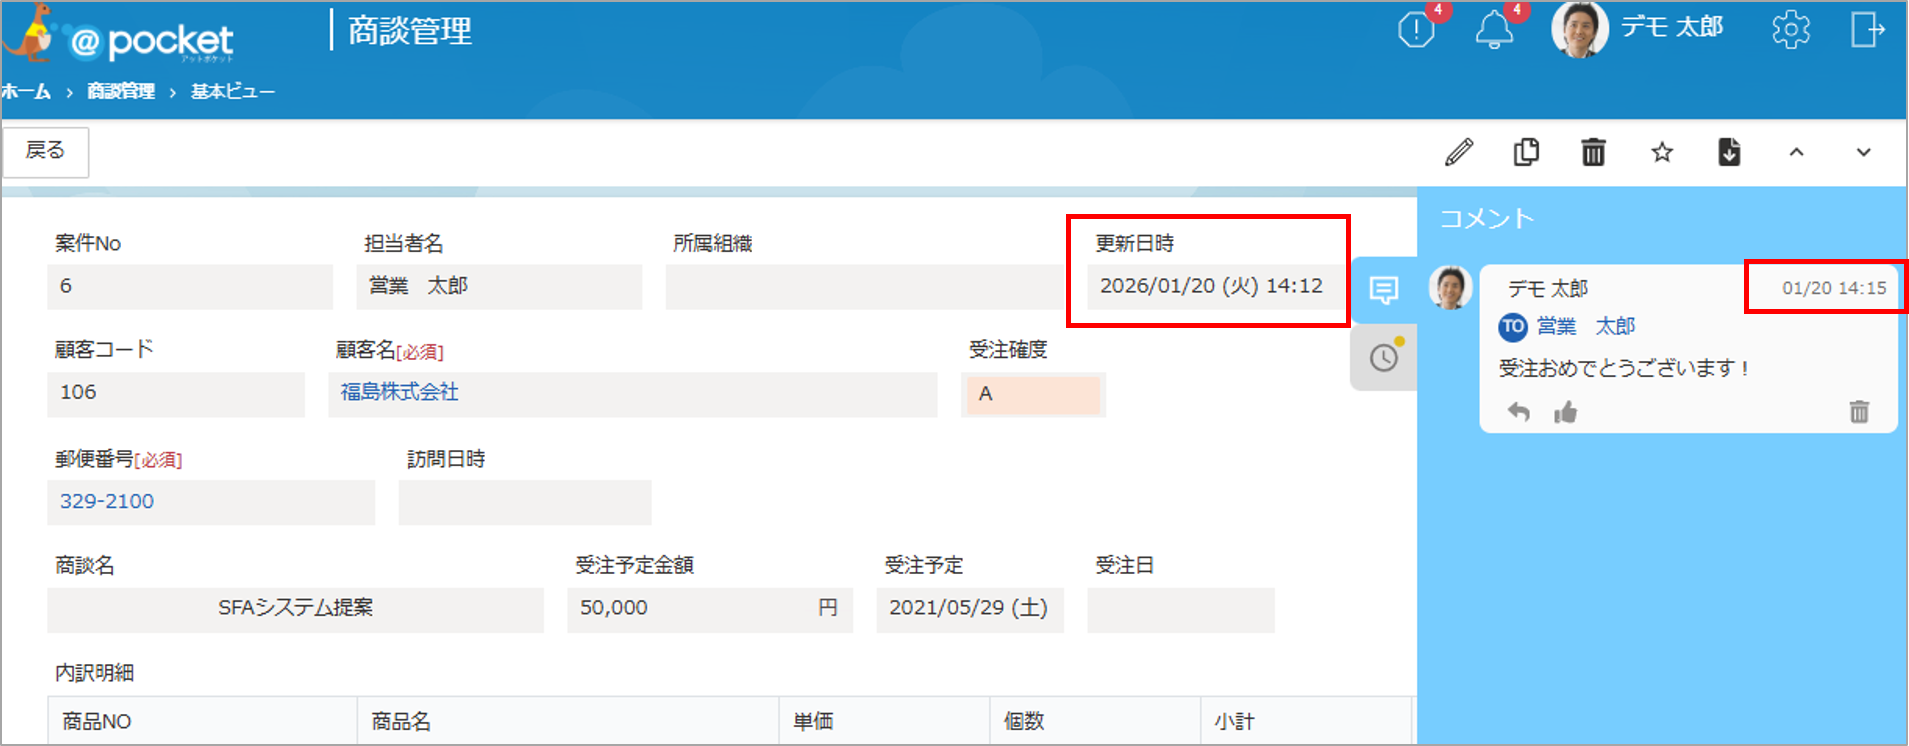This screenshot has width=1909, height=746.
Task: Go to next record with down chevron
Action: tap(1863, 152)
